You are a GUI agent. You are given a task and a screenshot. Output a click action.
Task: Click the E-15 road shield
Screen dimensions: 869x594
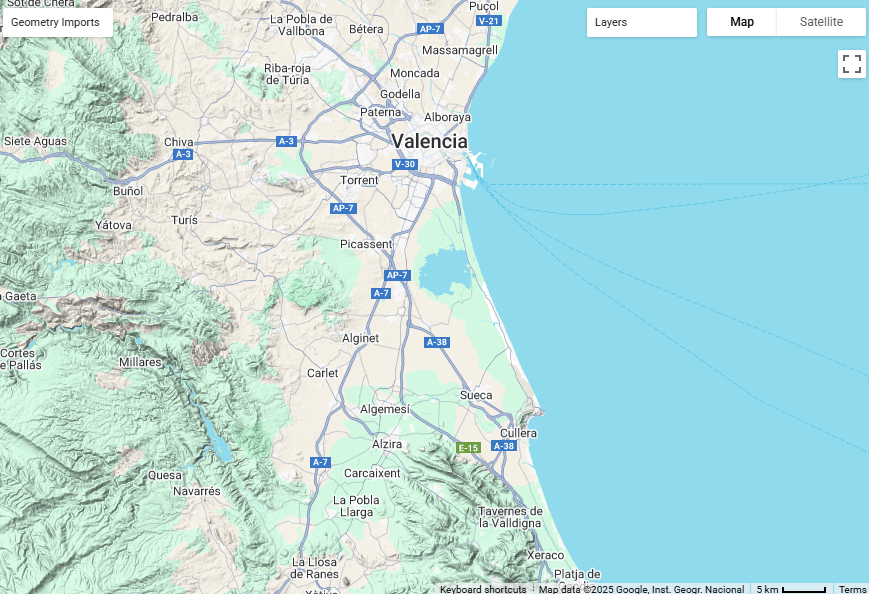(x=468, y=448)
